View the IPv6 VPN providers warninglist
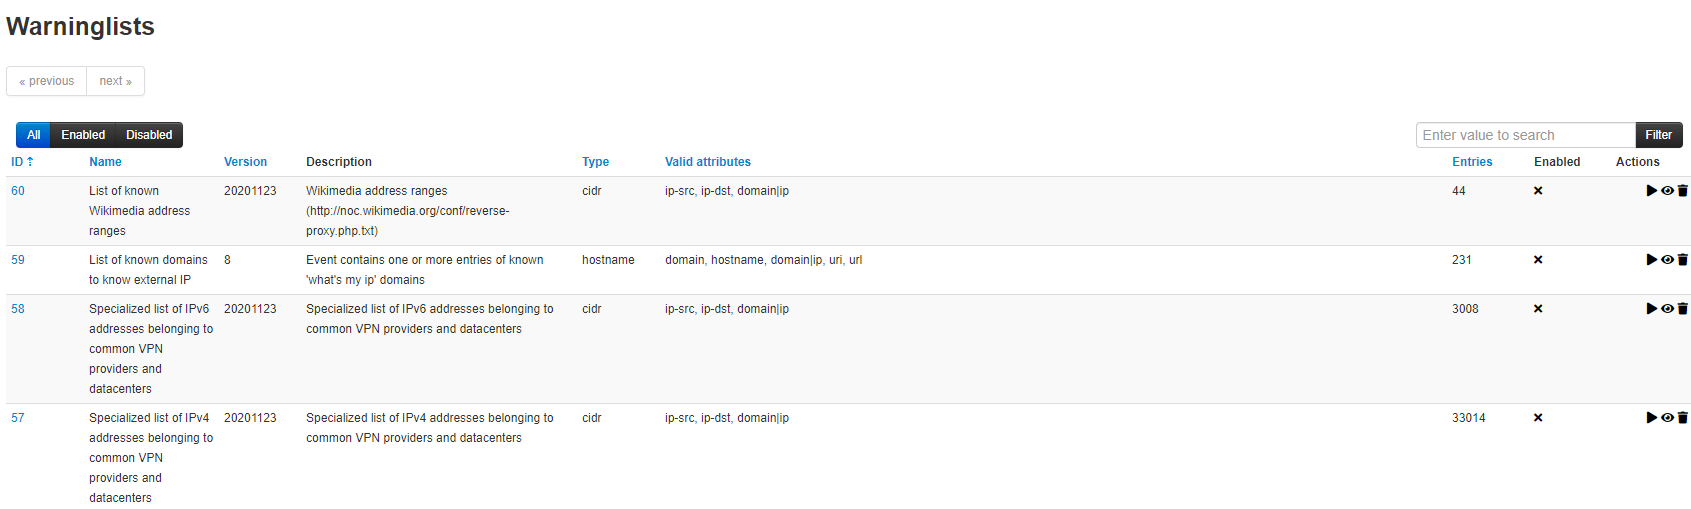The height and width of the screenshot is (509, 1691). 1667,309
